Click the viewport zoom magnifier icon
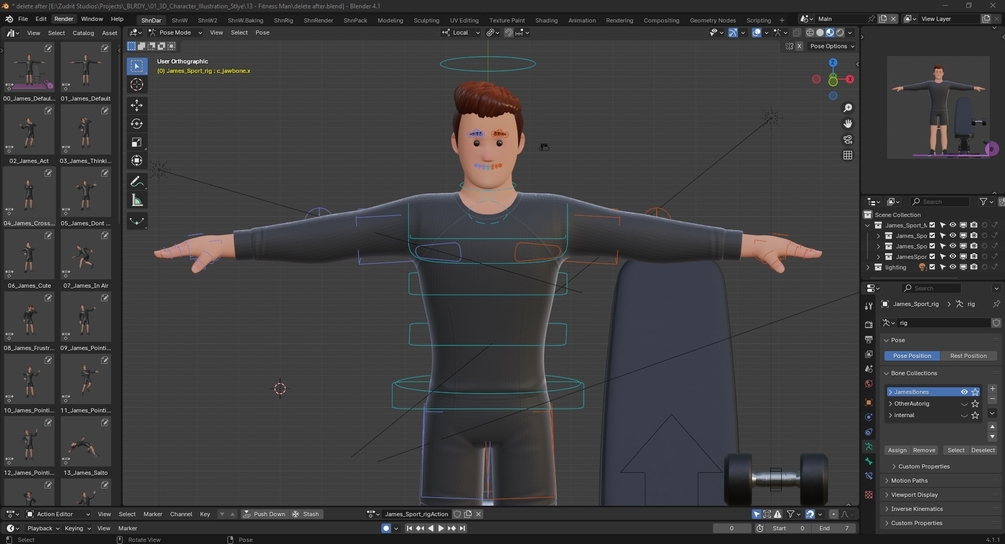The height and width of the screenshot is (544, 1005). 848,108
